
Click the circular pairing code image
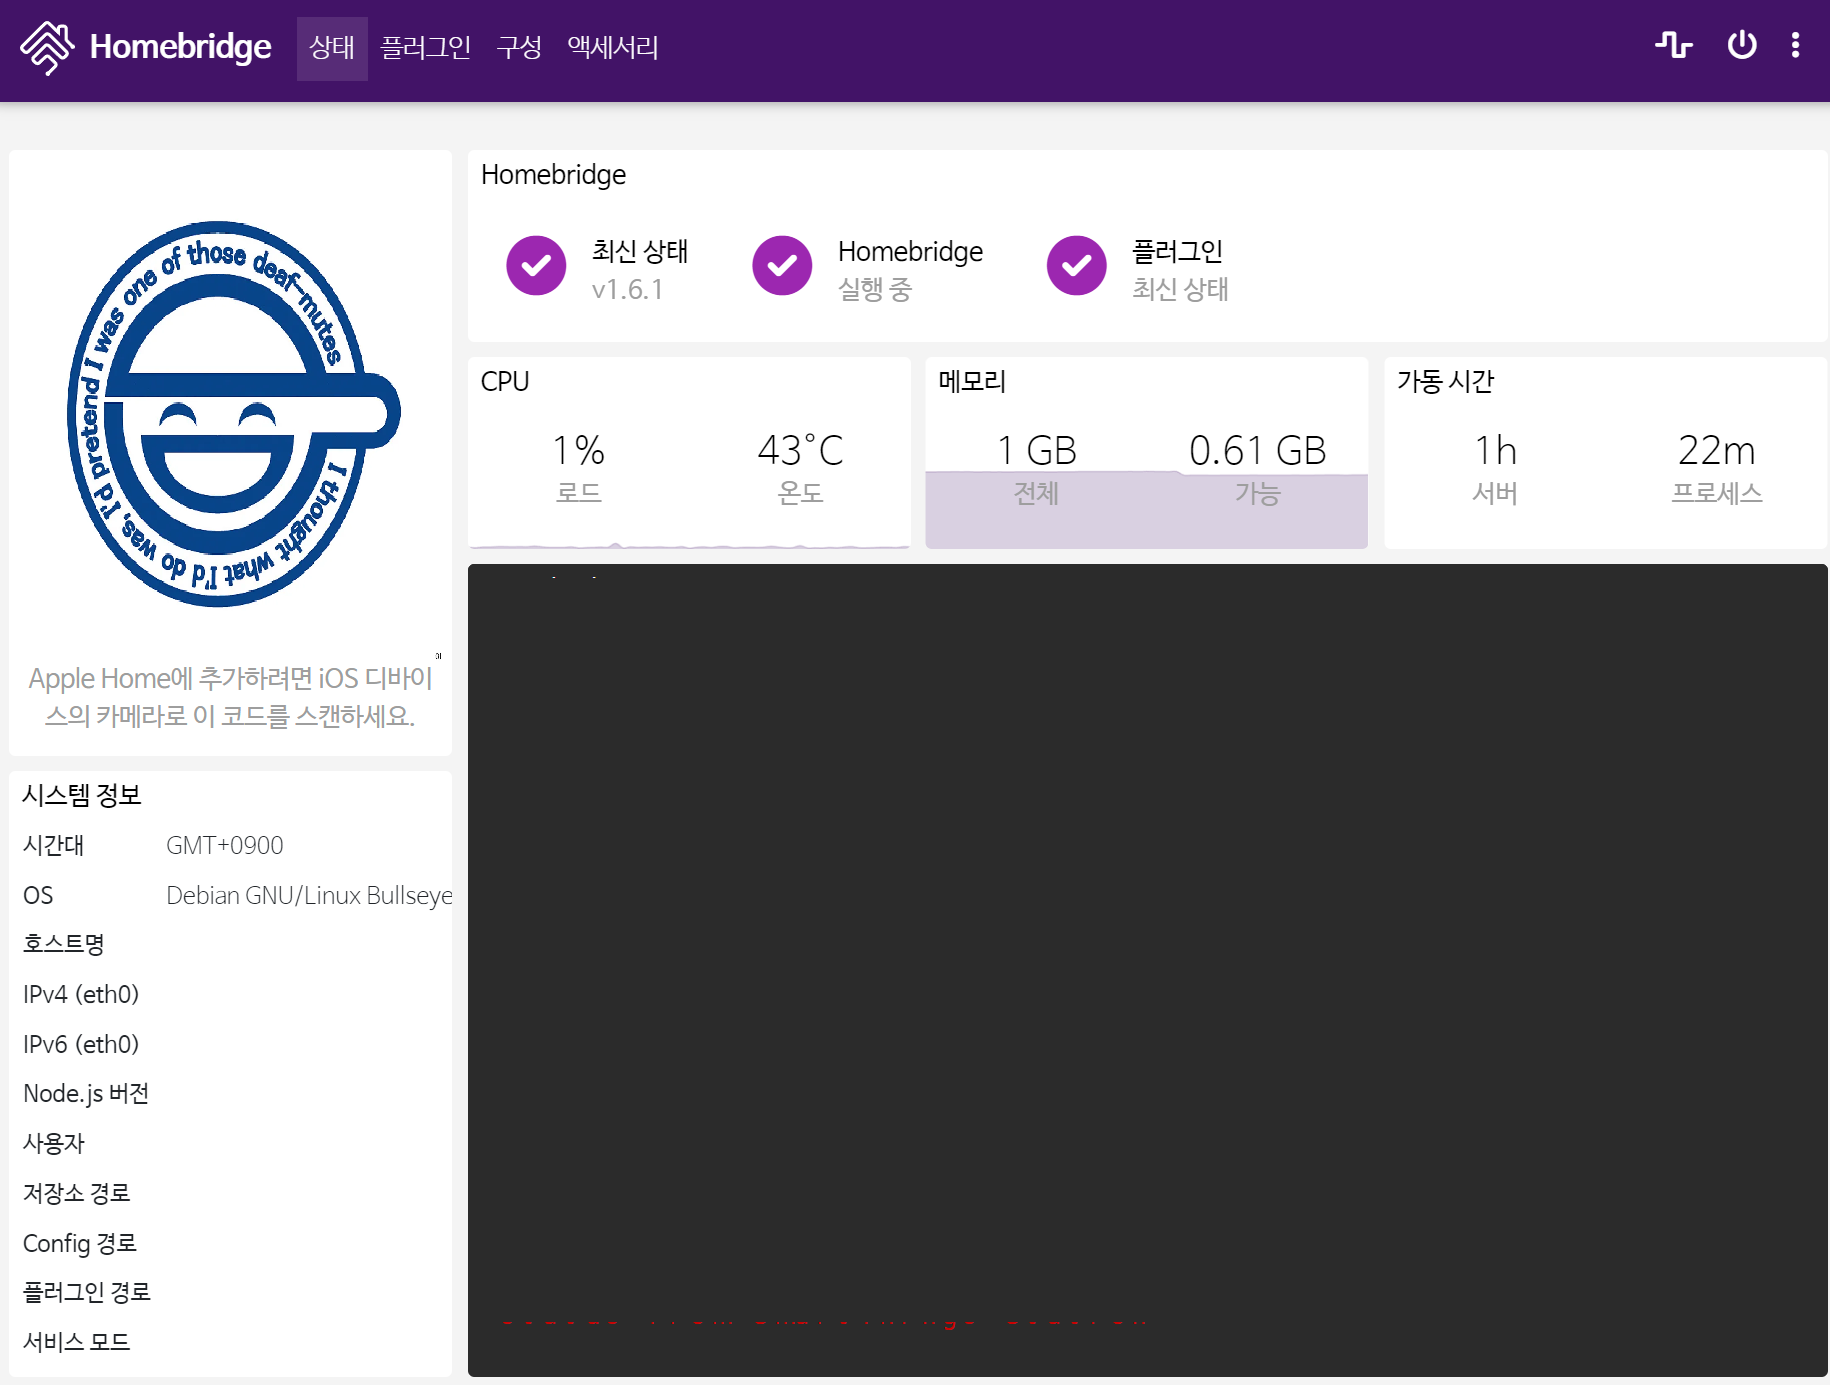(232, 413)
